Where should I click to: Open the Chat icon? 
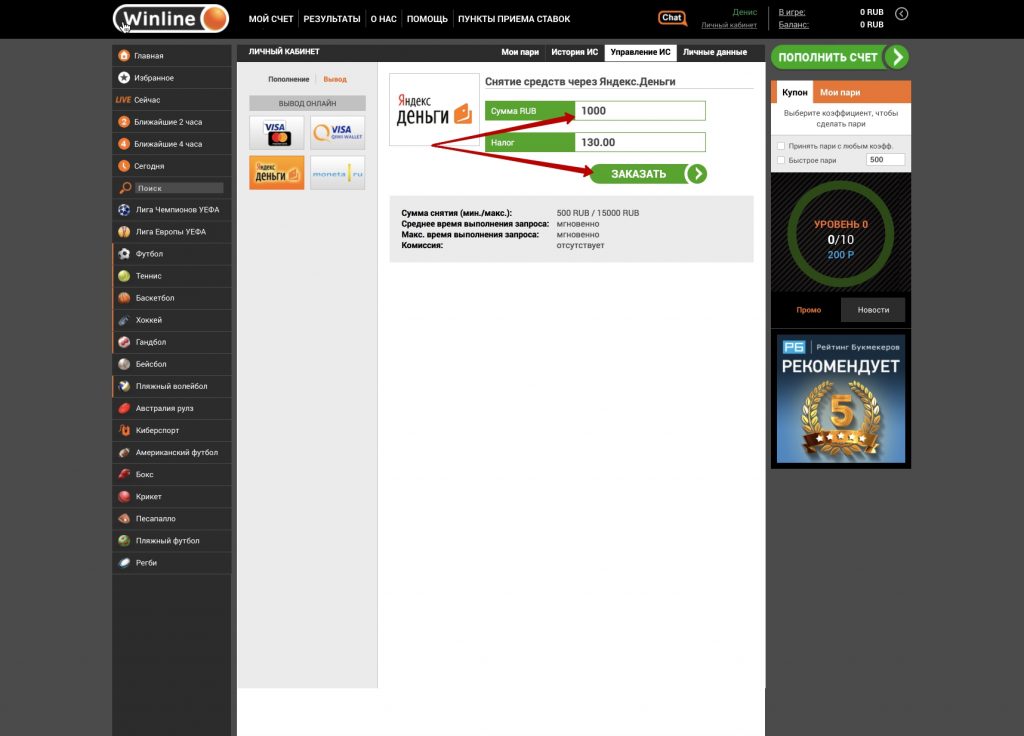point(672,18)
